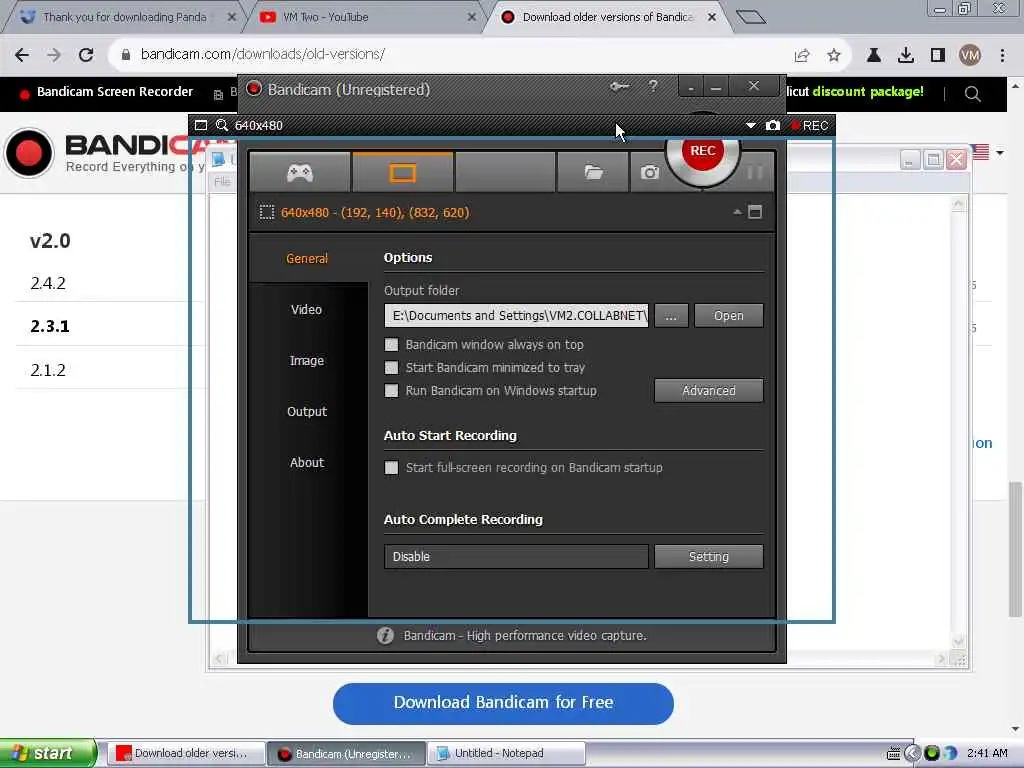The height and width of the screenshot is (768, 1024).
Task: Enable Bandicam window always on top
Action: (x=391, y=344)
